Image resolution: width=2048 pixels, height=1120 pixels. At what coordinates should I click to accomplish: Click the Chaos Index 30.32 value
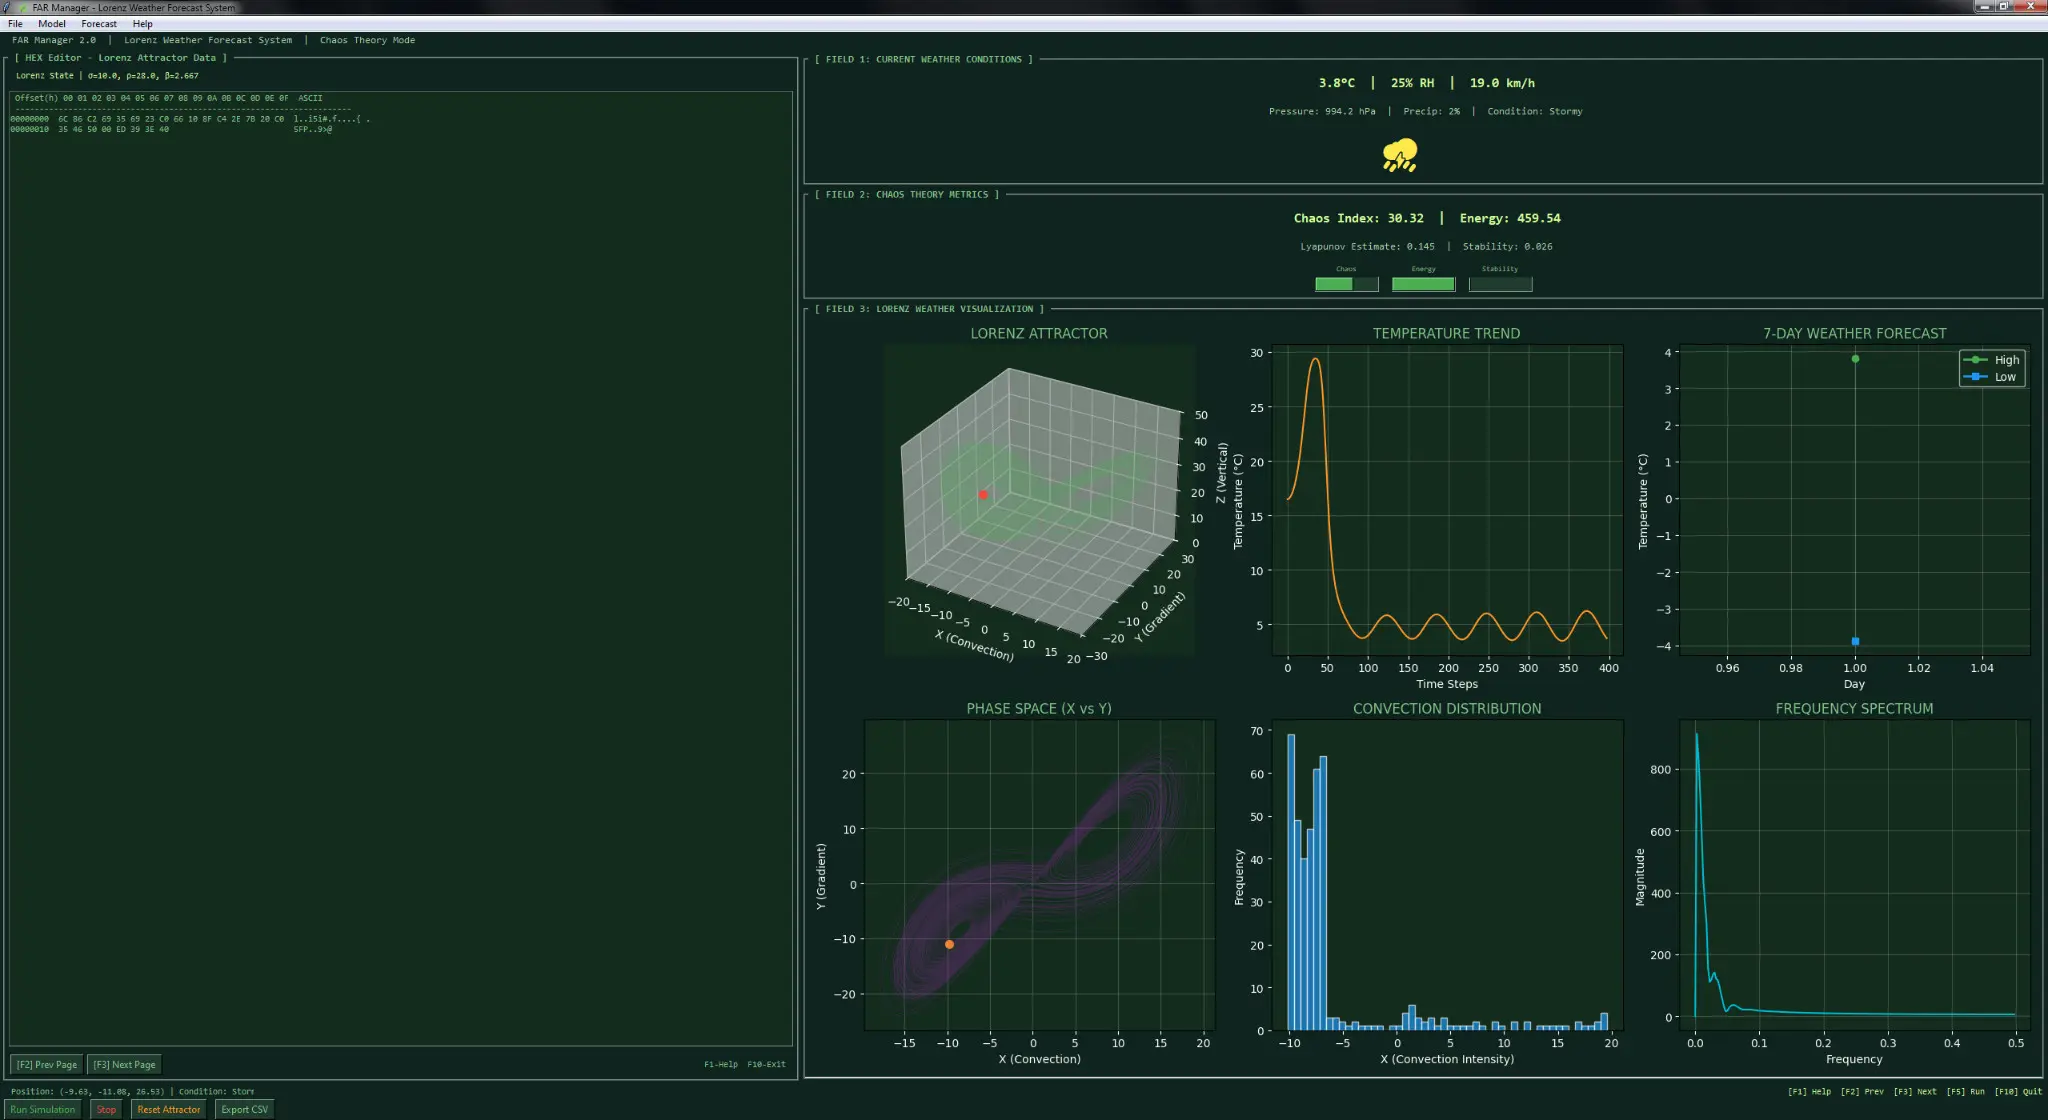[x=1358, y=218]
